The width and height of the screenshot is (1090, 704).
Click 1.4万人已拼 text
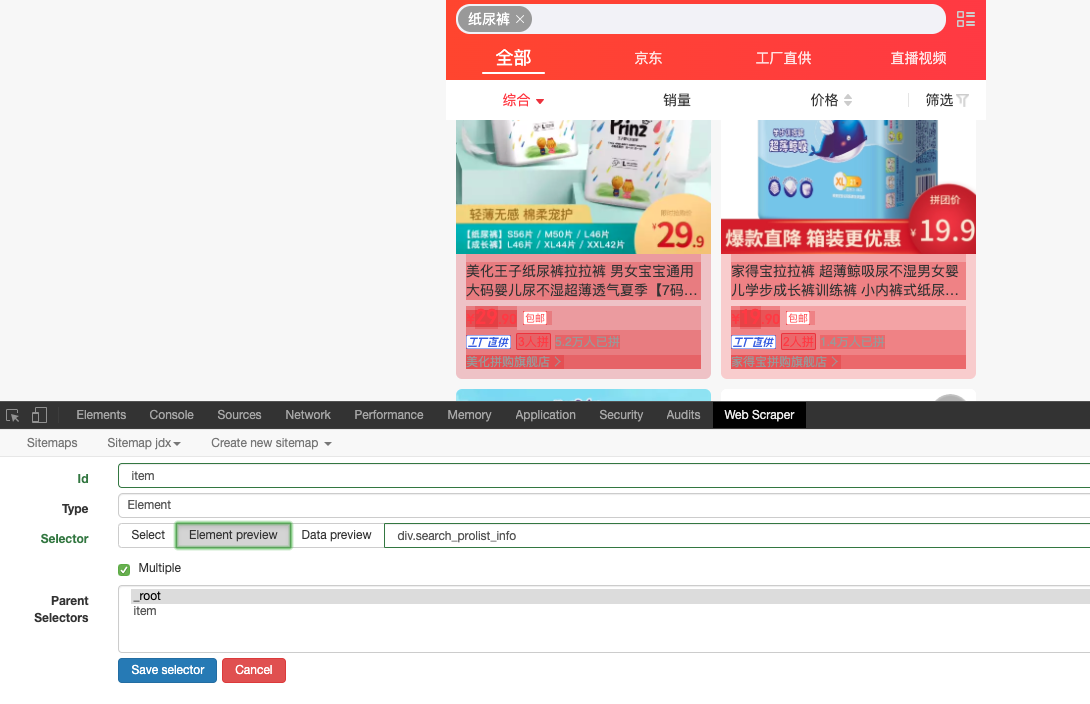tap(852, 342)
